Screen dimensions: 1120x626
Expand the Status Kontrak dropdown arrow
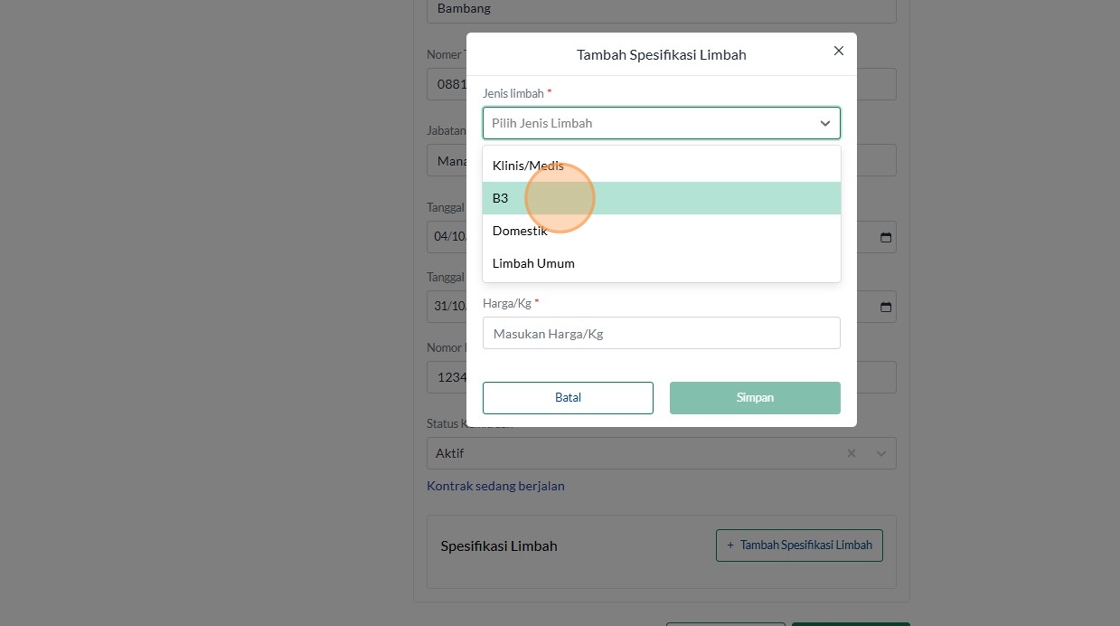[x=881, y=453]
